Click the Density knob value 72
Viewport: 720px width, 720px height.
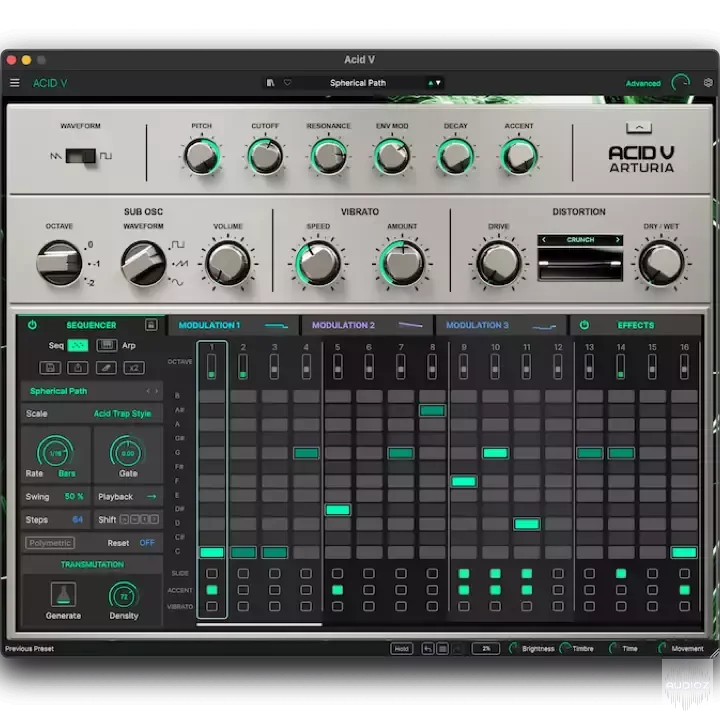(124, 596)
